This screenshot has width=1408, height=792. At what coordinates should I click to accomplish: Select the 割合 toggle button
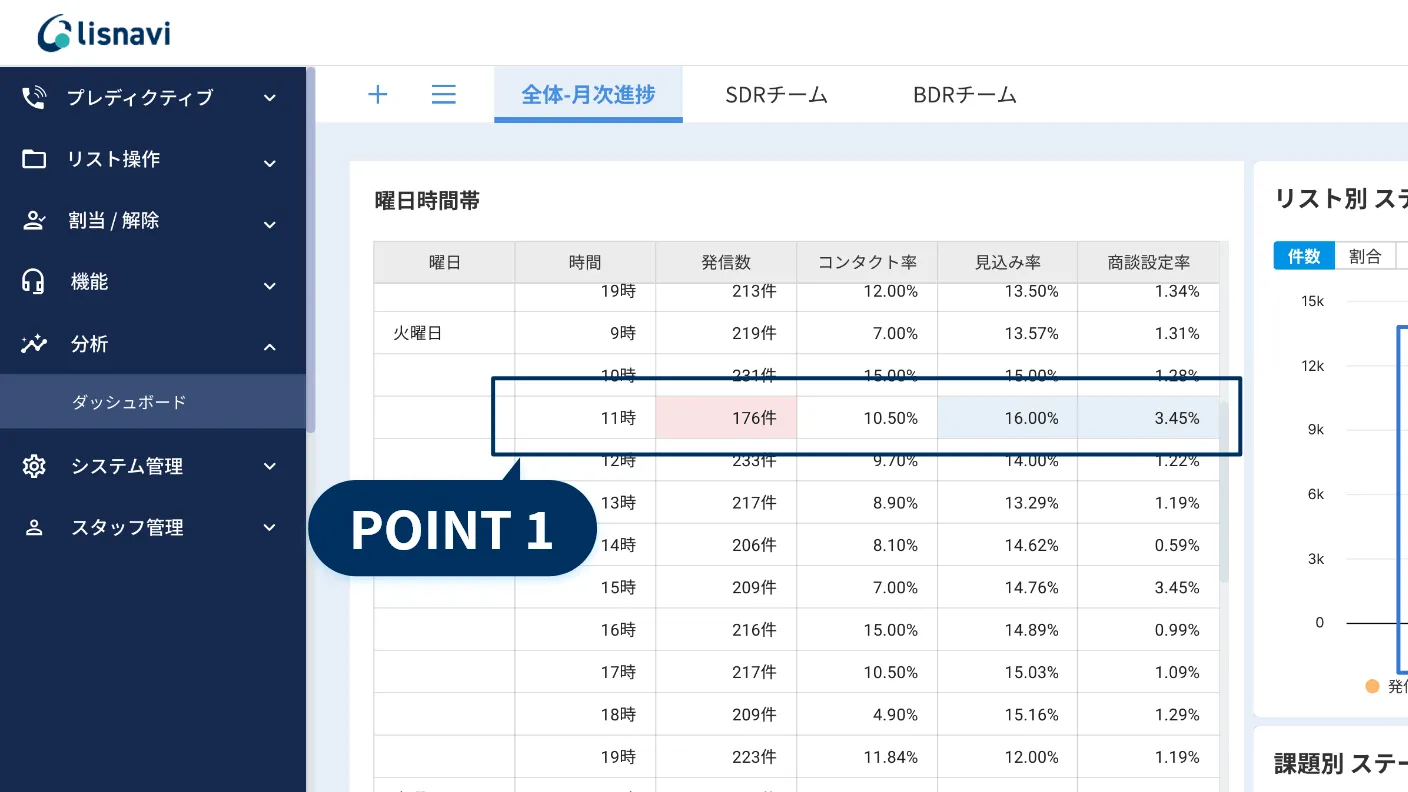(x=1365, y=256)
